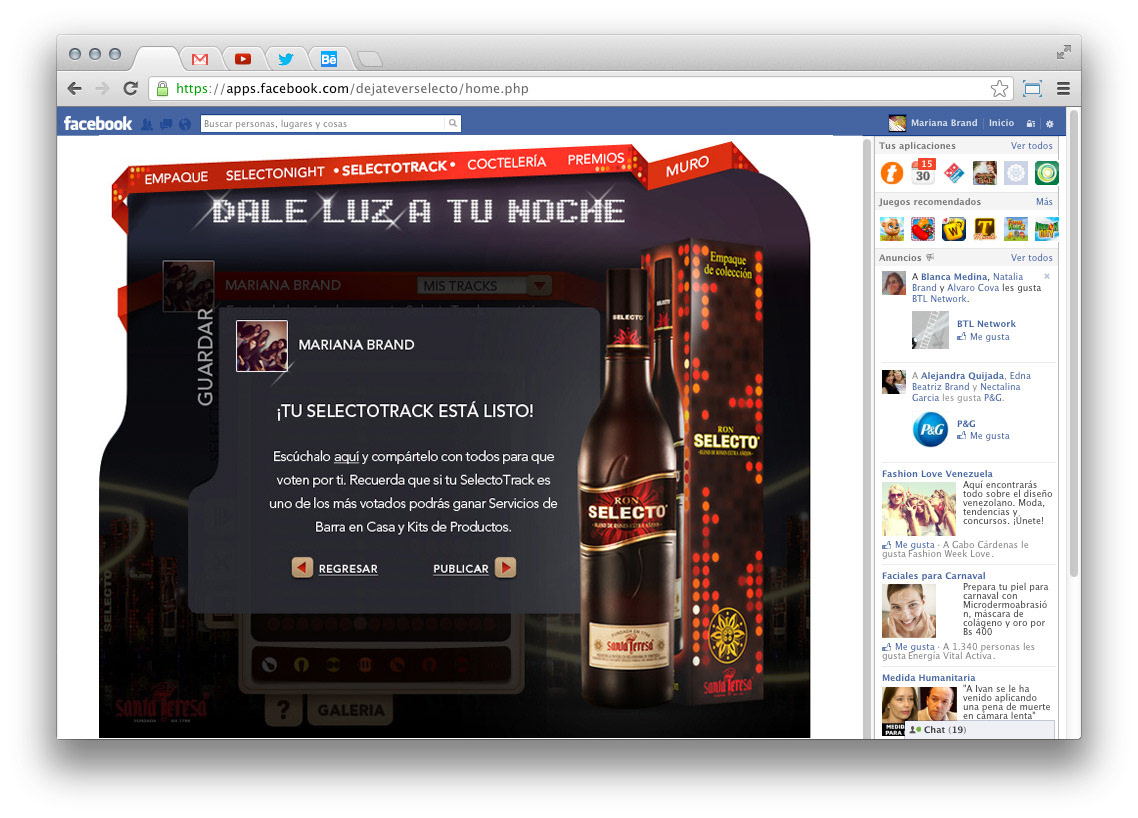Bookmark page with the star icon

tap(999, 89)
